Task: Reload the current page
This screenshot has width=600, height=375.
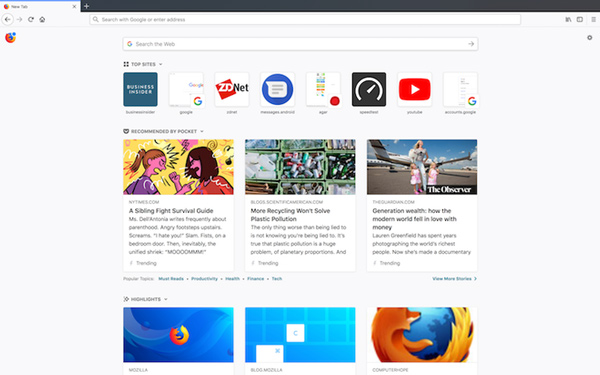Action: [31, 19]
